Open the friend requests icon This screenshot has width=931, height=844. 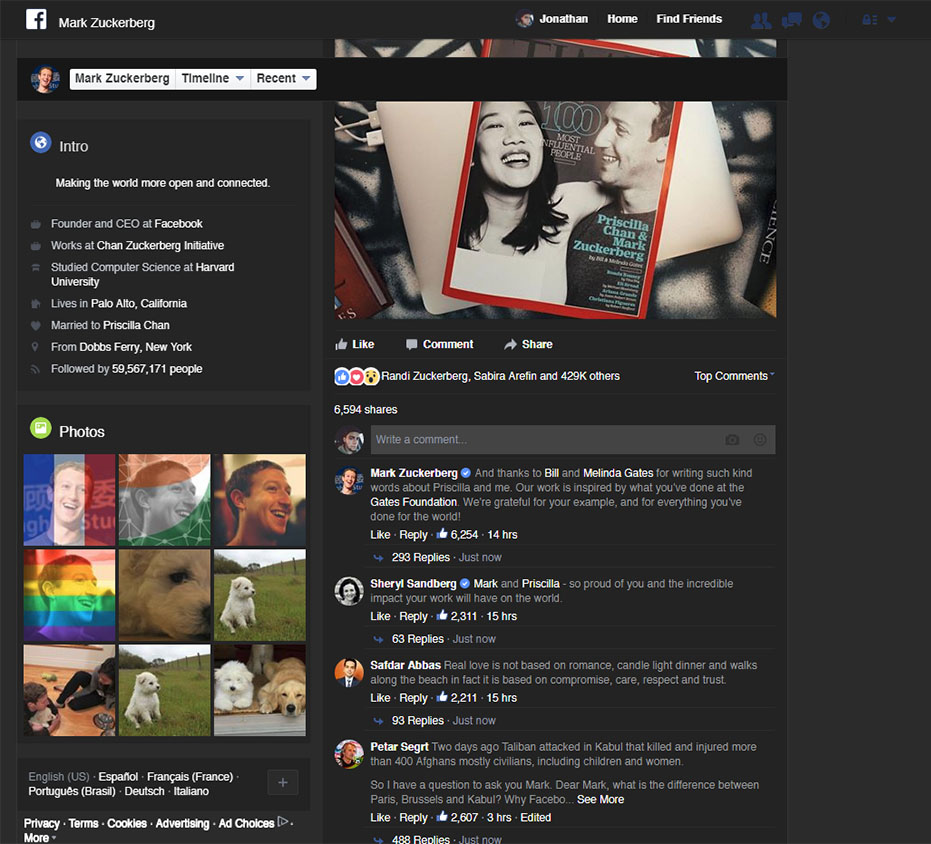[761, 19]
